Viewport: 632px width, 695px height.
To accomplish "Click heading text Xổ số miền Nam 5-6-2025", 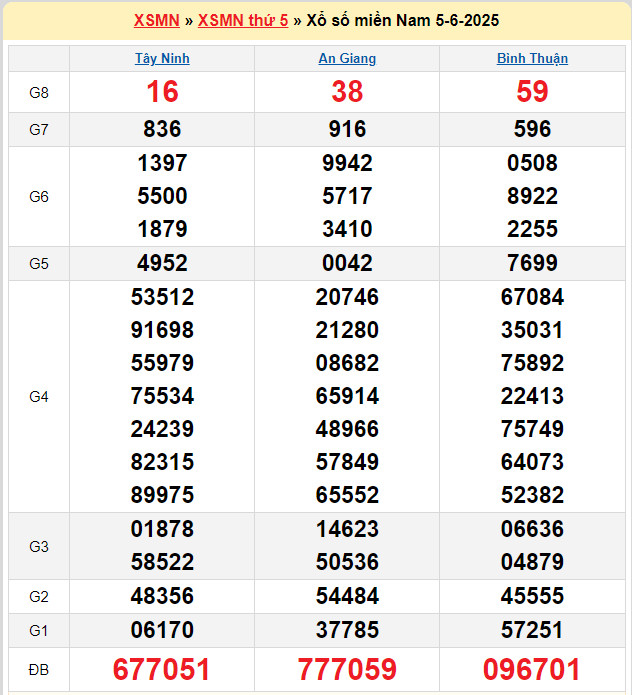I will [x=403, y=20].
